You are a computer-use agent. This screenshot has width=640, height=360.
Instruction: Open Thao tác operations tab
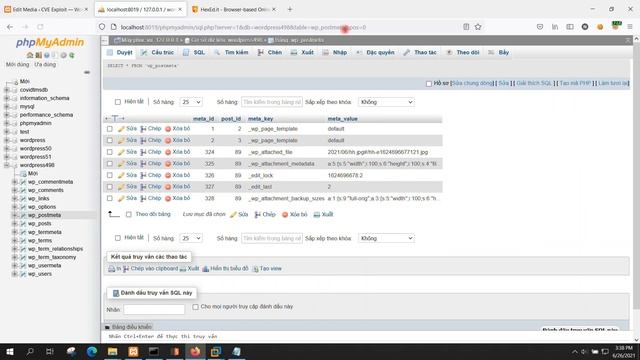pos(420,52)
